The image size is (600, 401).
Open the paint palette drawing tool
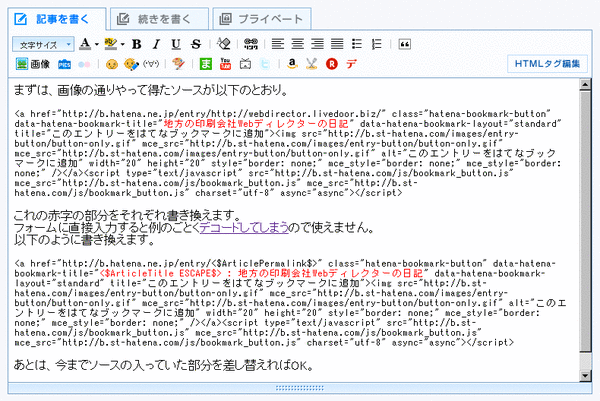pyautogui.click(x=178, y=64)
